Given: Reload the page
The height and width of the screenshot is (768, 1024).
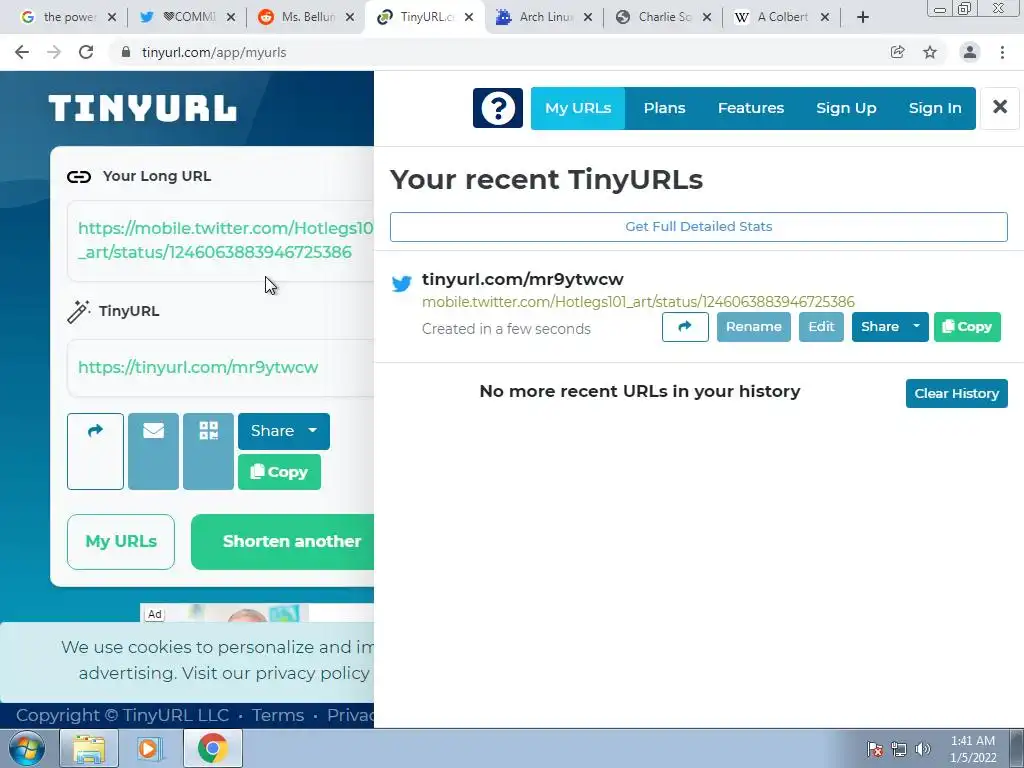Looking at the screenshot, I should 86,52.
